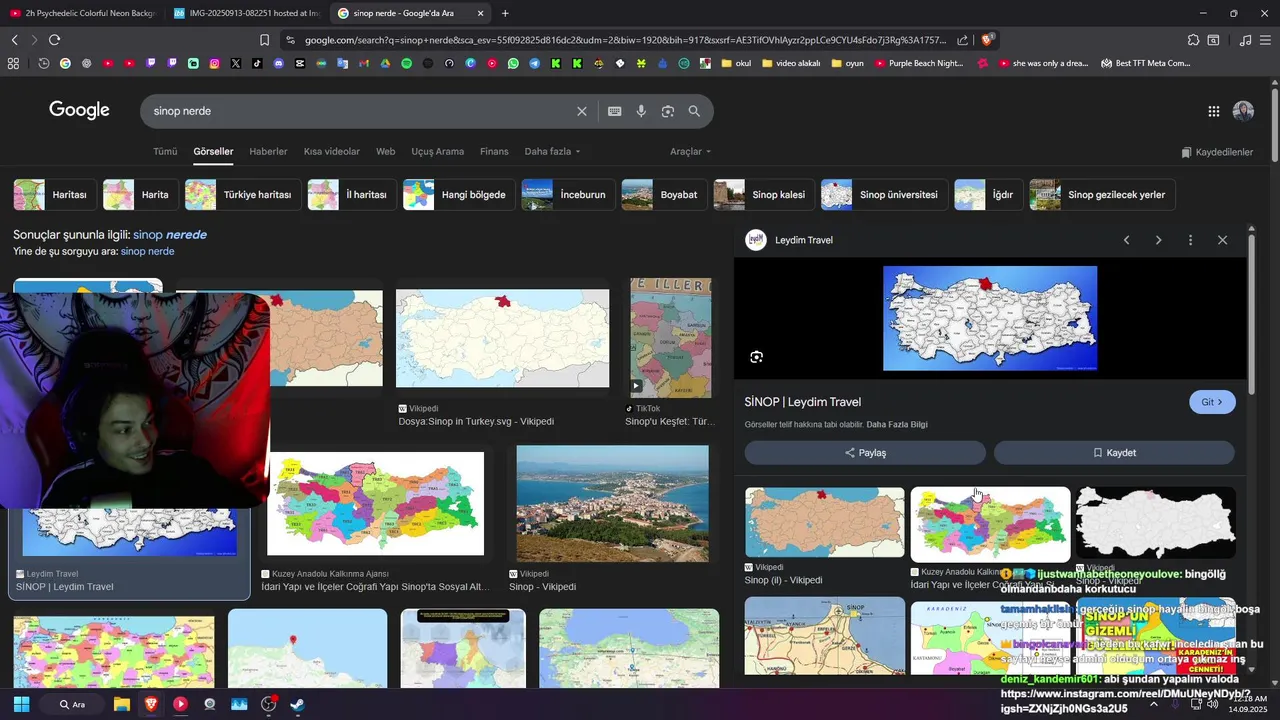Open the Spotify bookmark

(406, 63)
